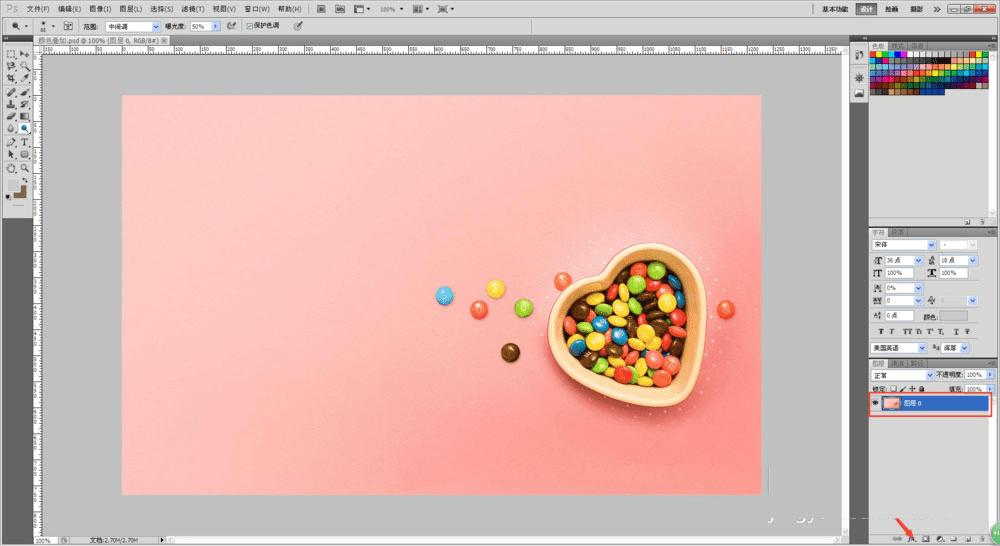Choose the Pen tool
Viewport: 1000px width, 546px height.
tap(11, 142)
